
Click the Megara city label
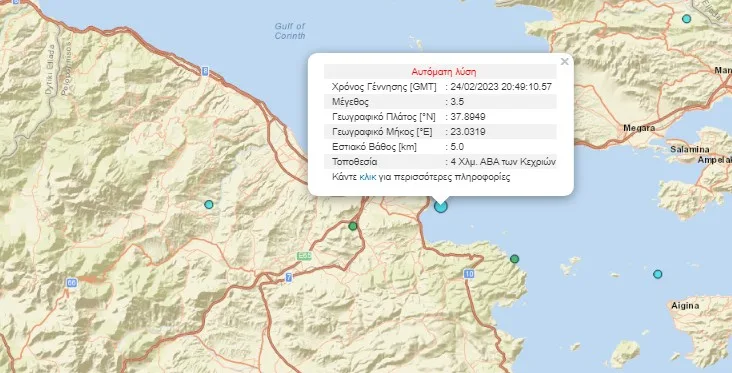(x=639, y=128)
